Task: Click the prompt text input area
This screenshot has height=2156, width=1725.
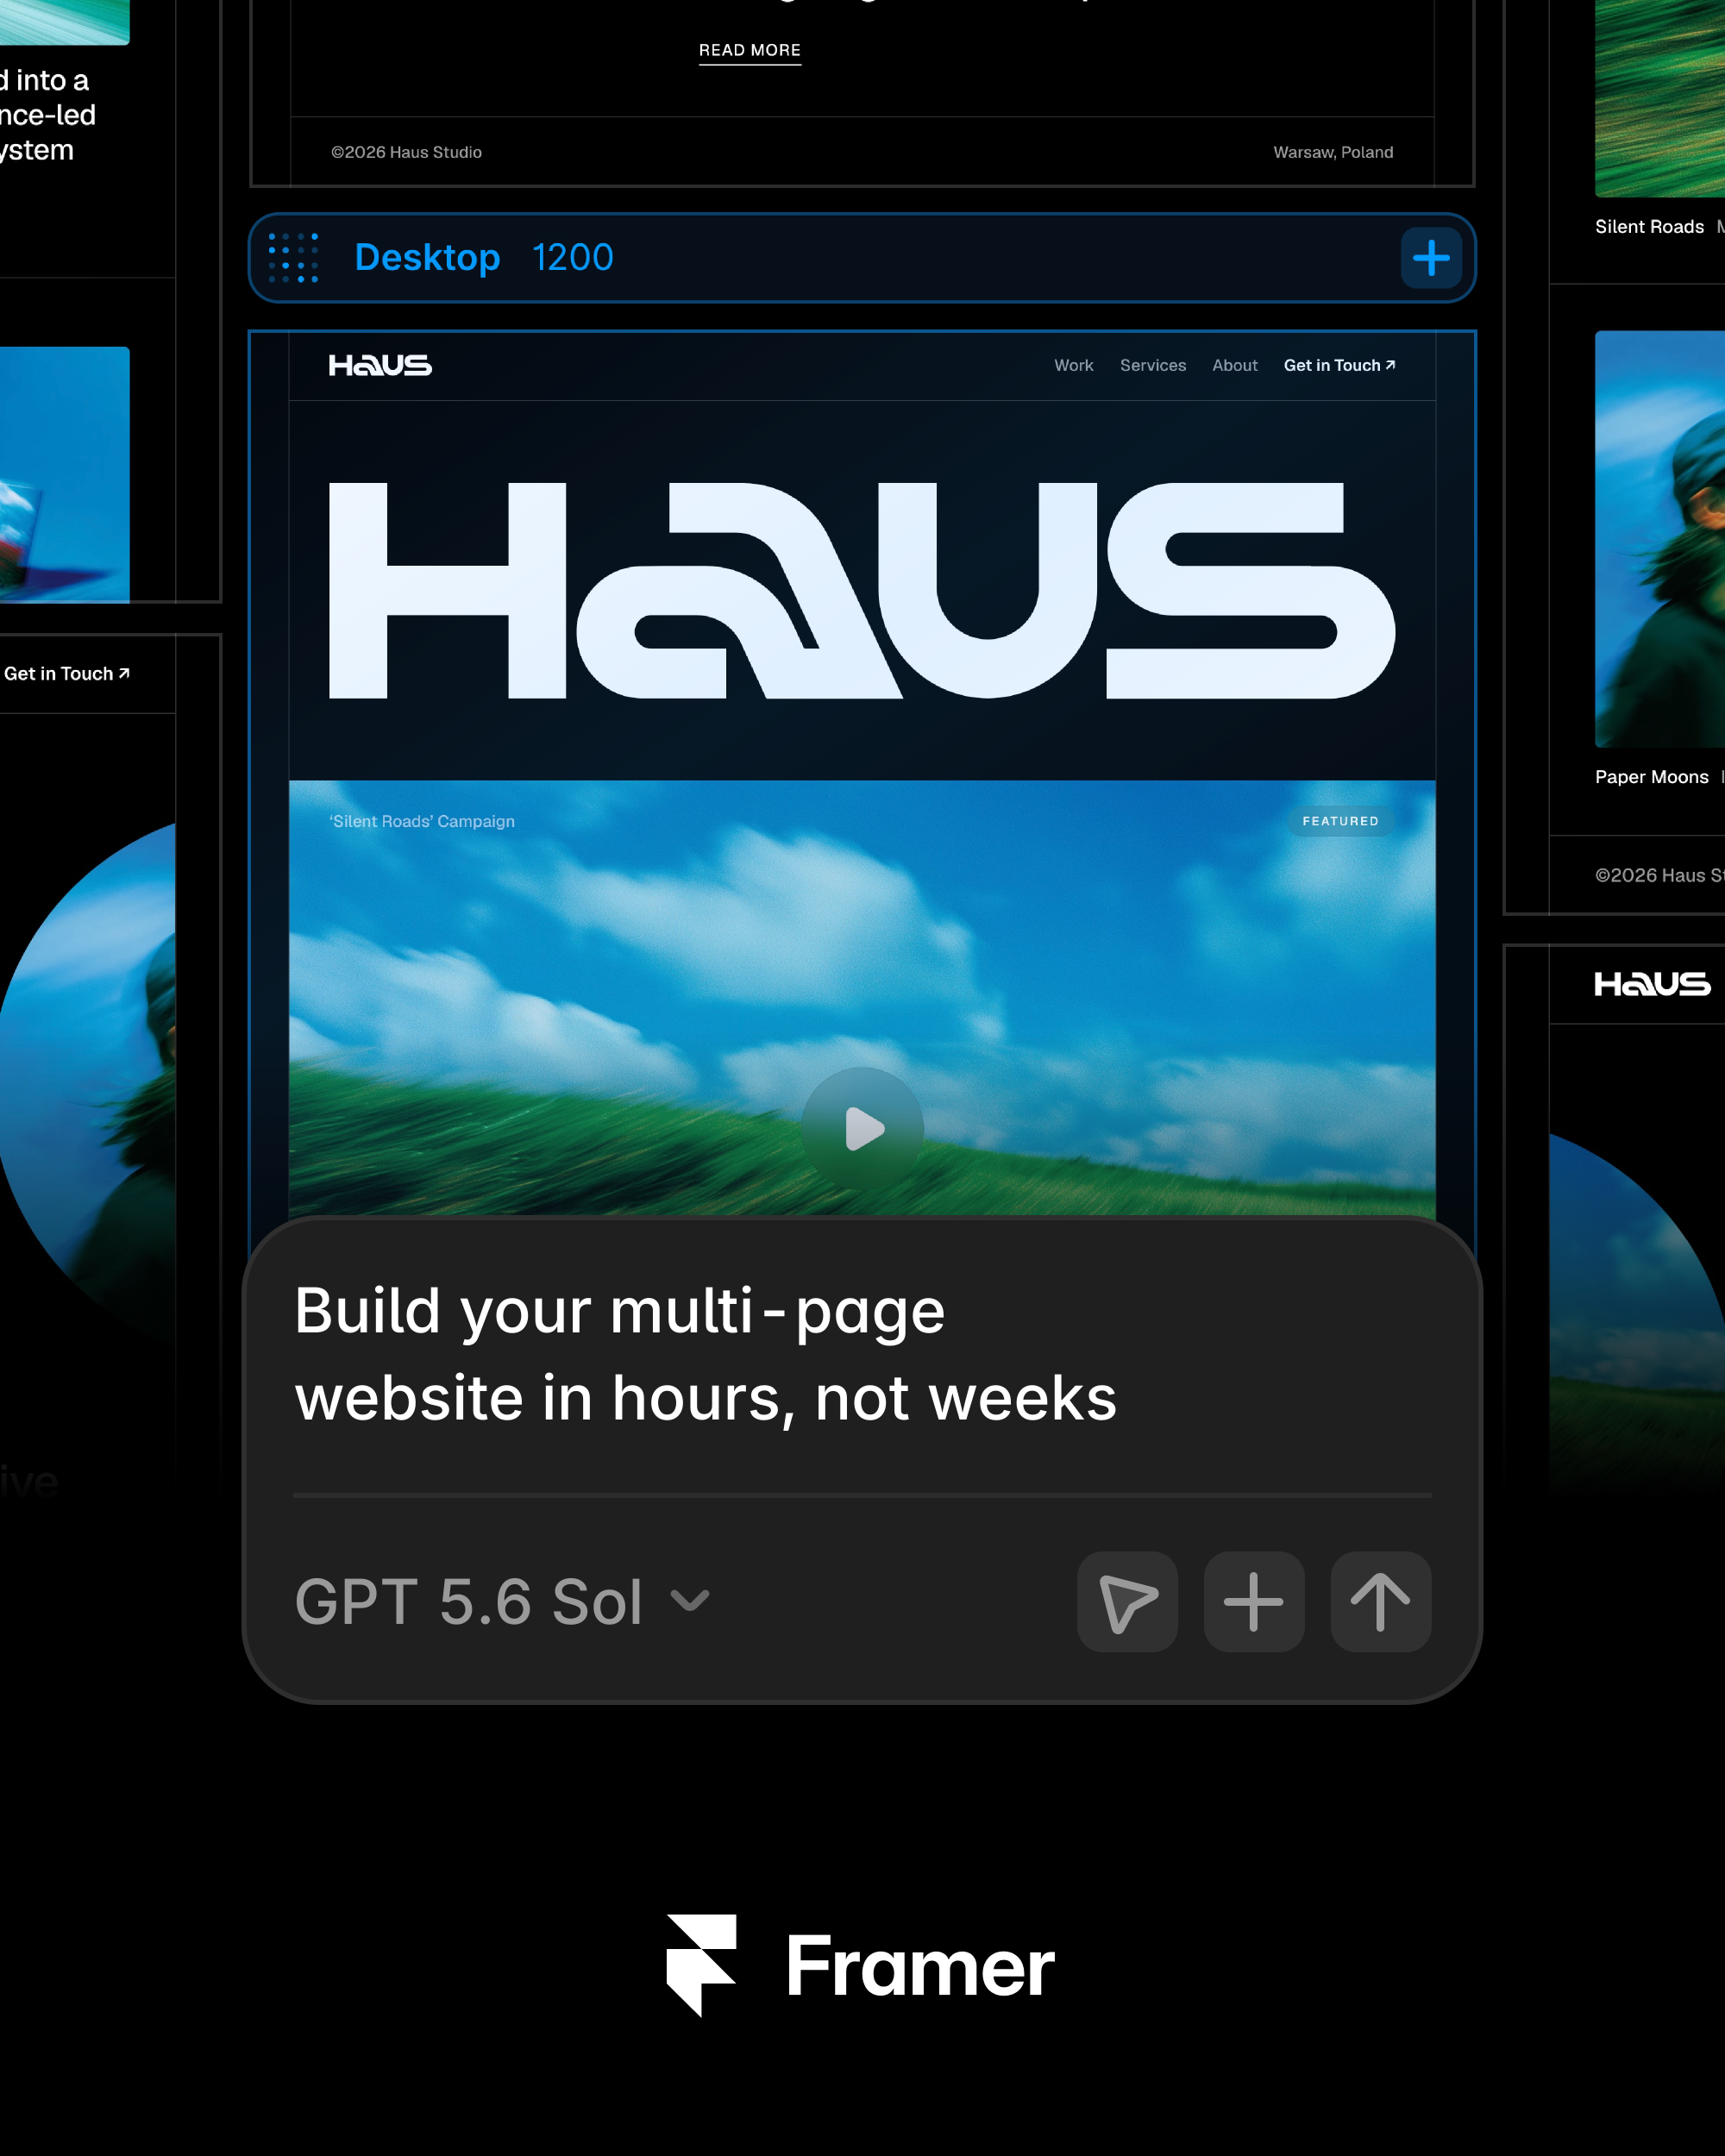Action: click(705, 1354)
